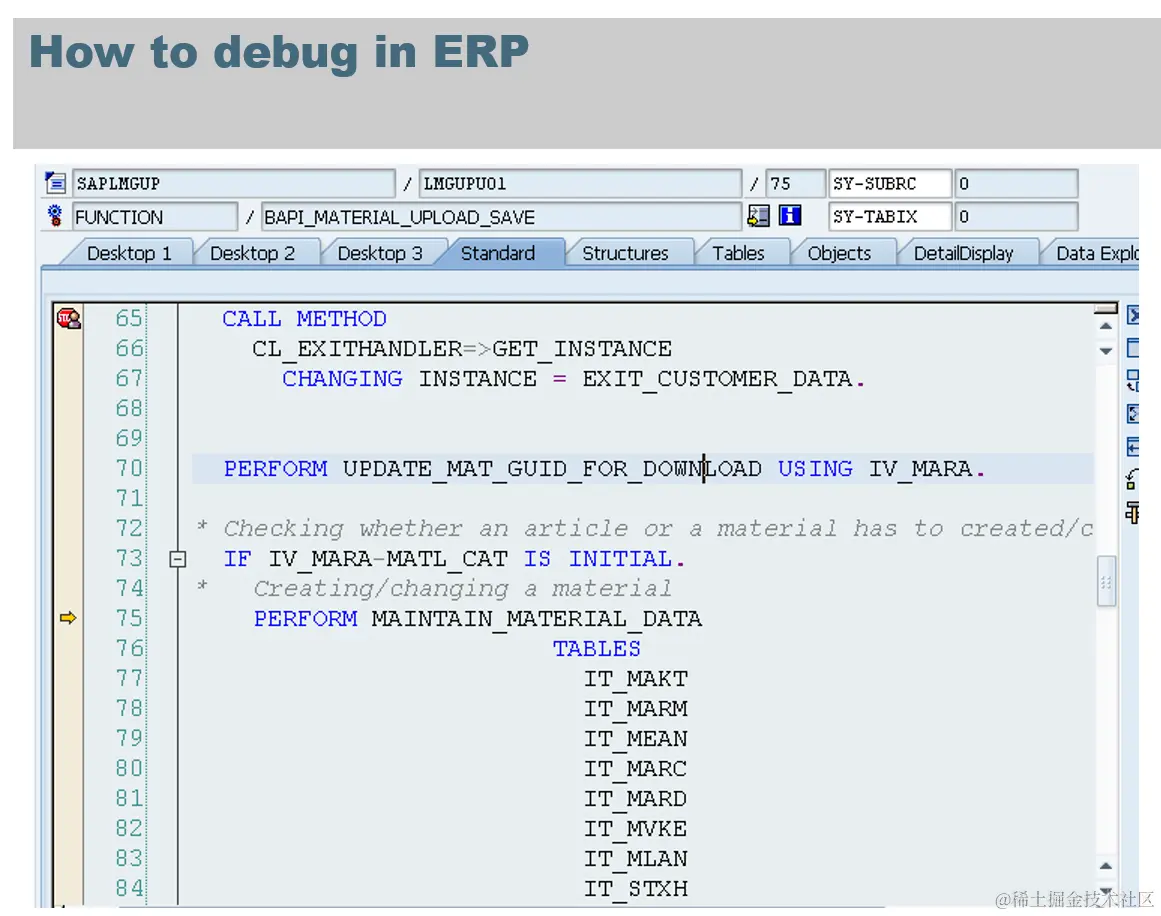Image resolution: width=1161 pixels, height=916 pixels.
Task: Click the line number field showing 75
Action: point(794,183)
